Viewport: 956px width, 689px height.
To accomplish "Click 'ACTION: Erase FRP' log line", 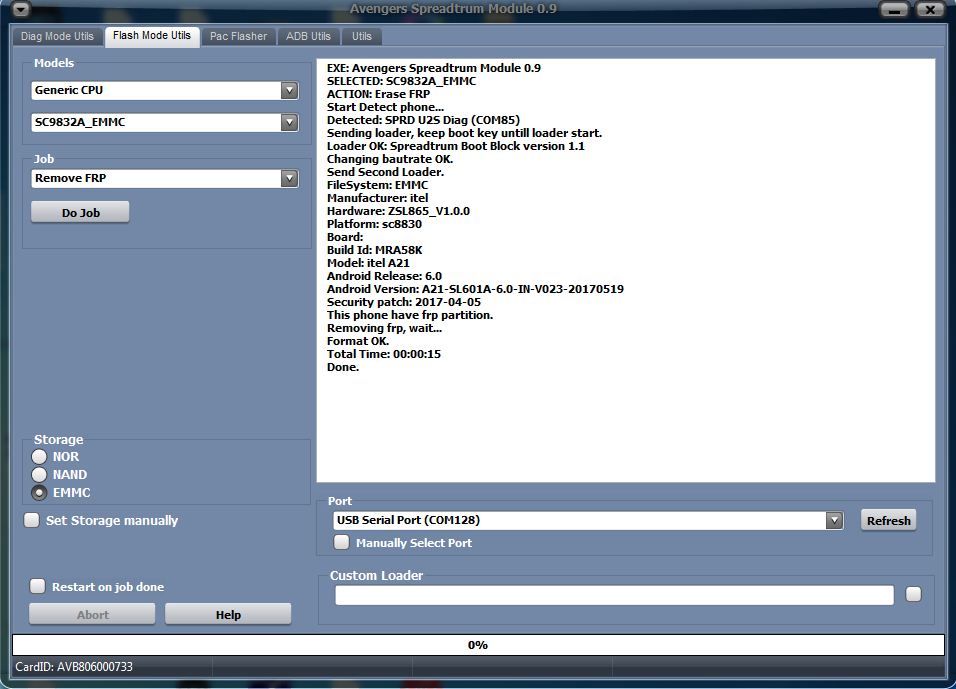I will (x=378, y=94).
